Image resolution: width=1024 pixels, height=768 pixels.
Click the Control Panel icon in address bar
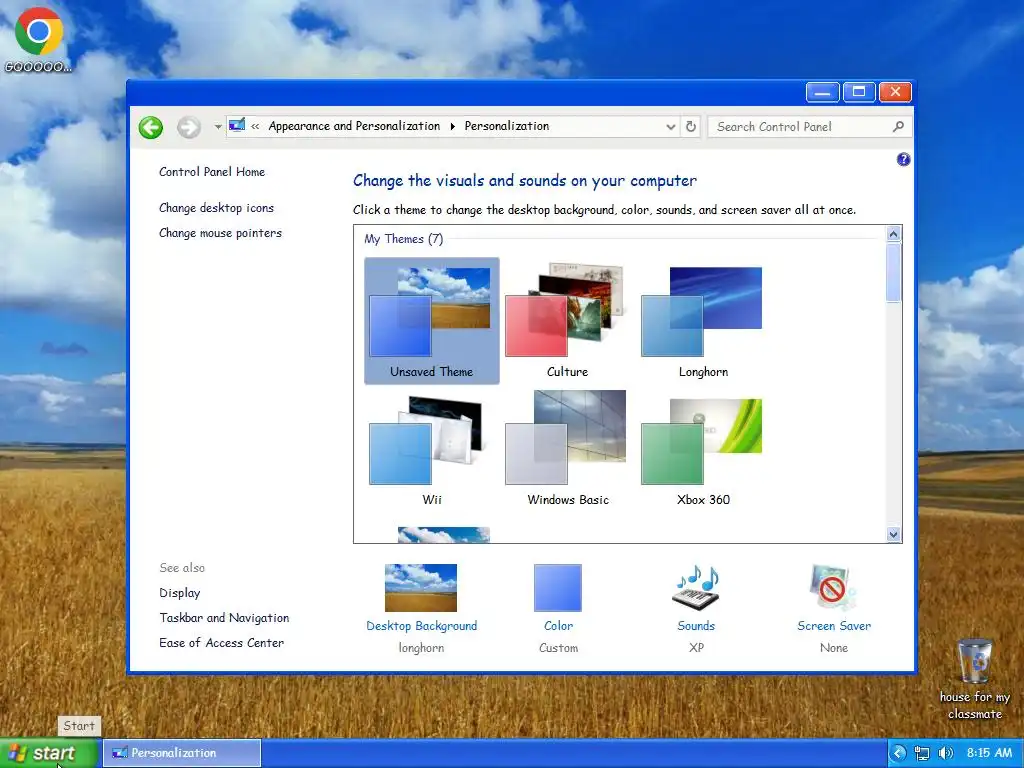(237, 125)
